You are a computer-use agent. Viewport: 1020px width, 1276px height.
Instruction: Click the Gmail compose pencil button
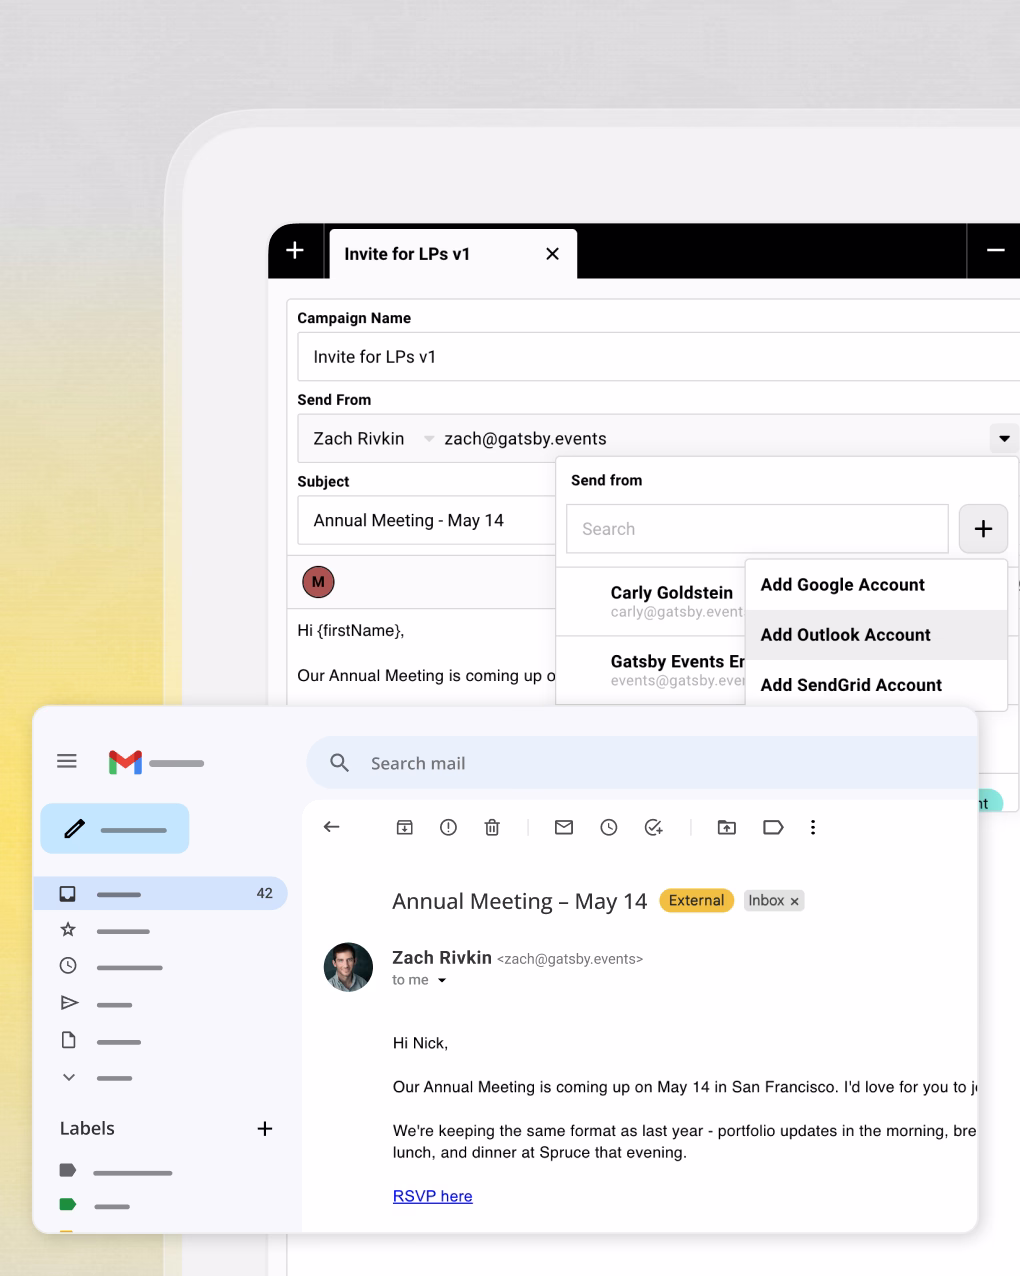[x=114, y=829]
